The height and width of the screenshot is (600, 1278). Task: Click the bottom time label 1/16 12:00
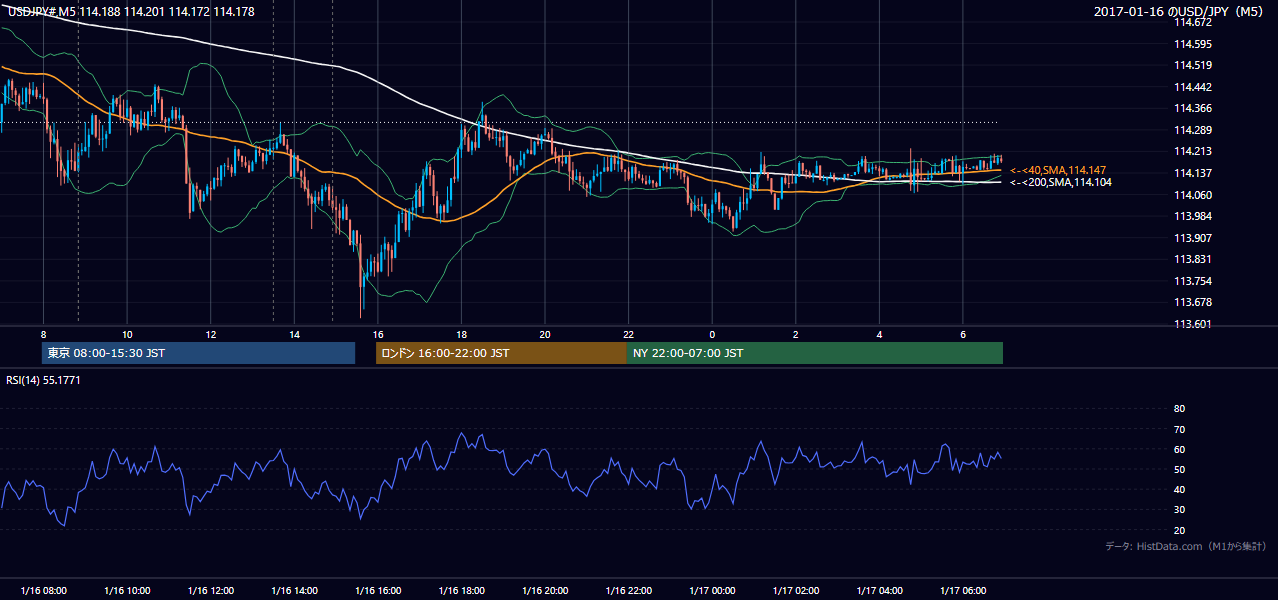point(210,591)
